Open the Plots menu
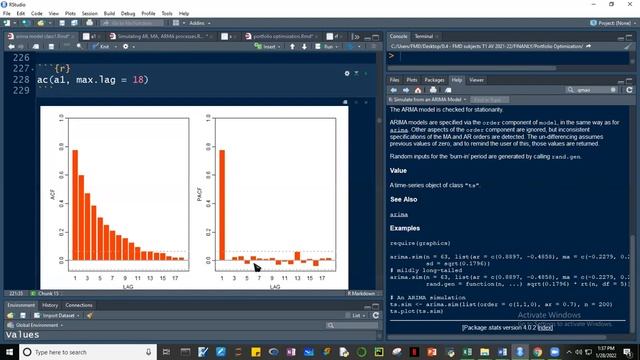This screenshot has width=640, height=360. click(x=70, y=13)
